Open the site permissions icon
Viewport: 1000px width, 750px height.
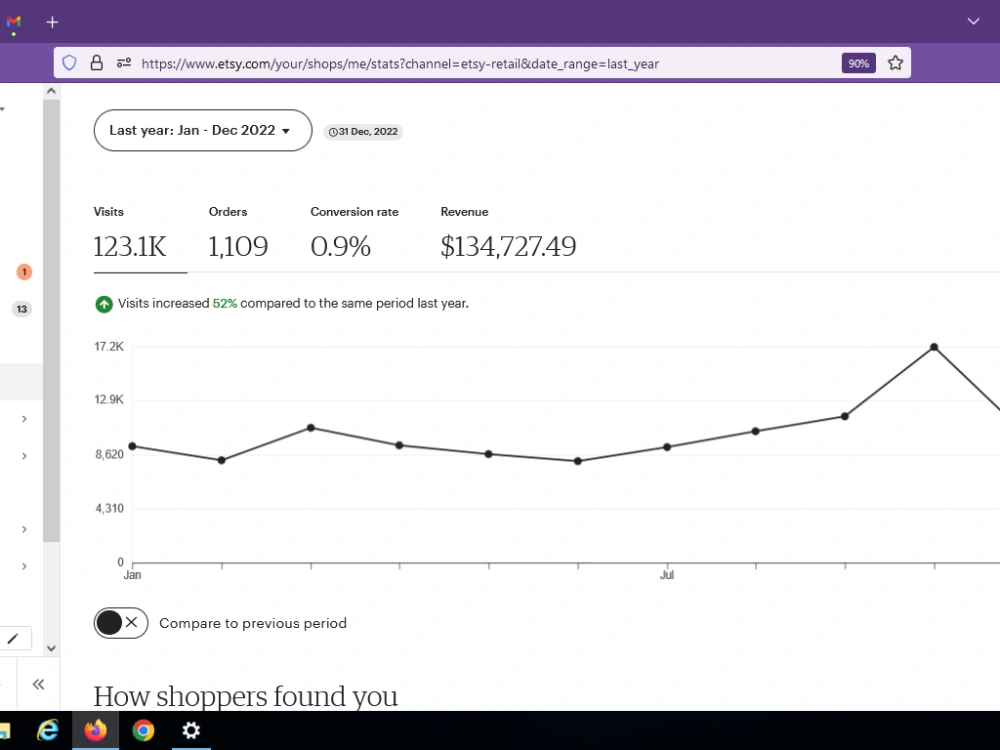[124, 62]
